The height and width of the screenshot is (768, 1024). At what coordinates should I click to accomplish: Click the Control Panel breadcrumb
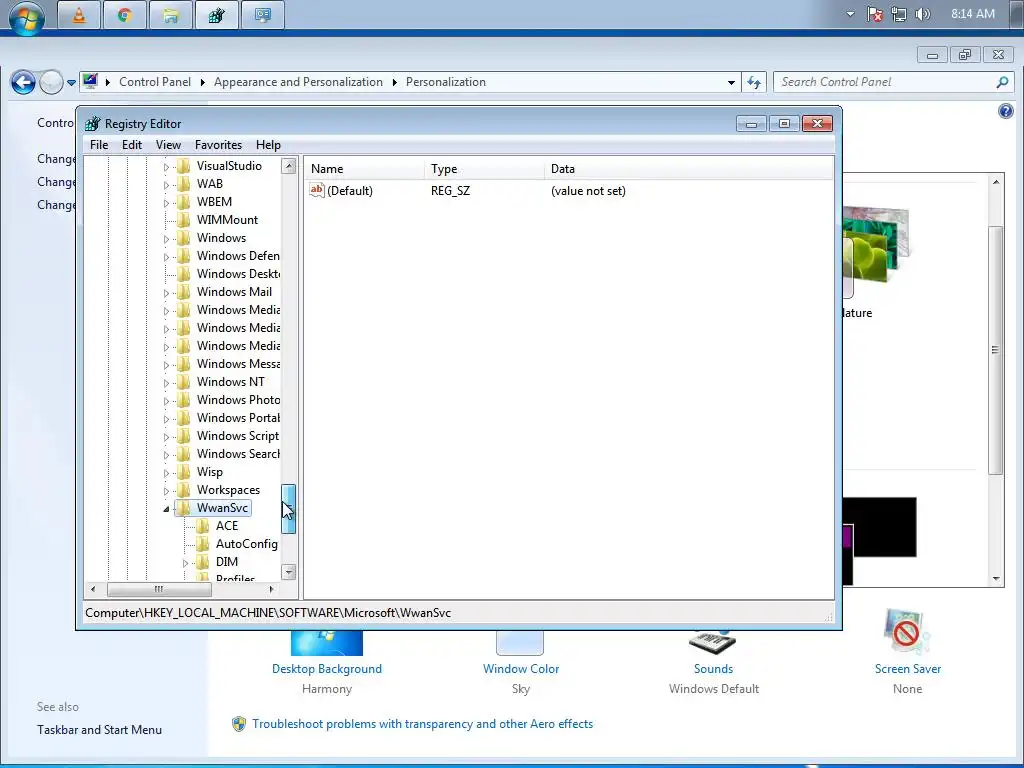(155, 82)
